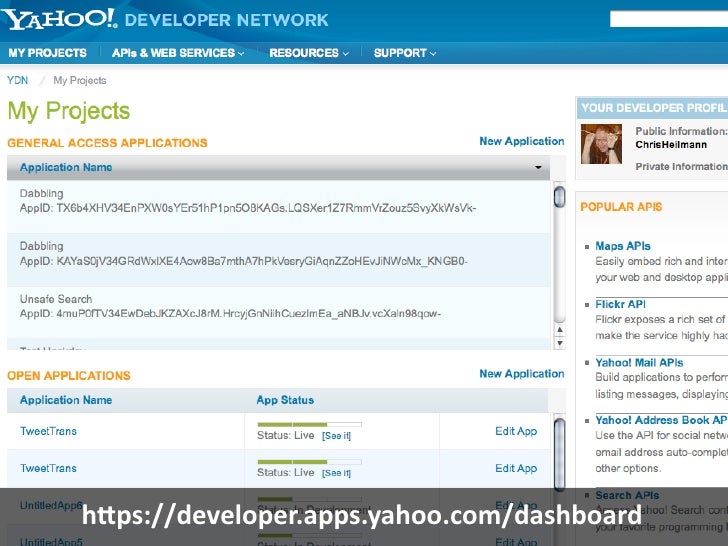The height and width of the screenshot is (546, 728).
Task: Click See it link for first TweetTrans
Action: pyautogui.click(x=336, y=436)
